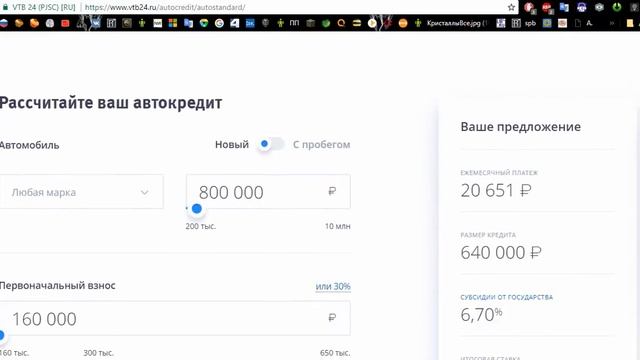Grab the down payment slider handle

(2, 335)
